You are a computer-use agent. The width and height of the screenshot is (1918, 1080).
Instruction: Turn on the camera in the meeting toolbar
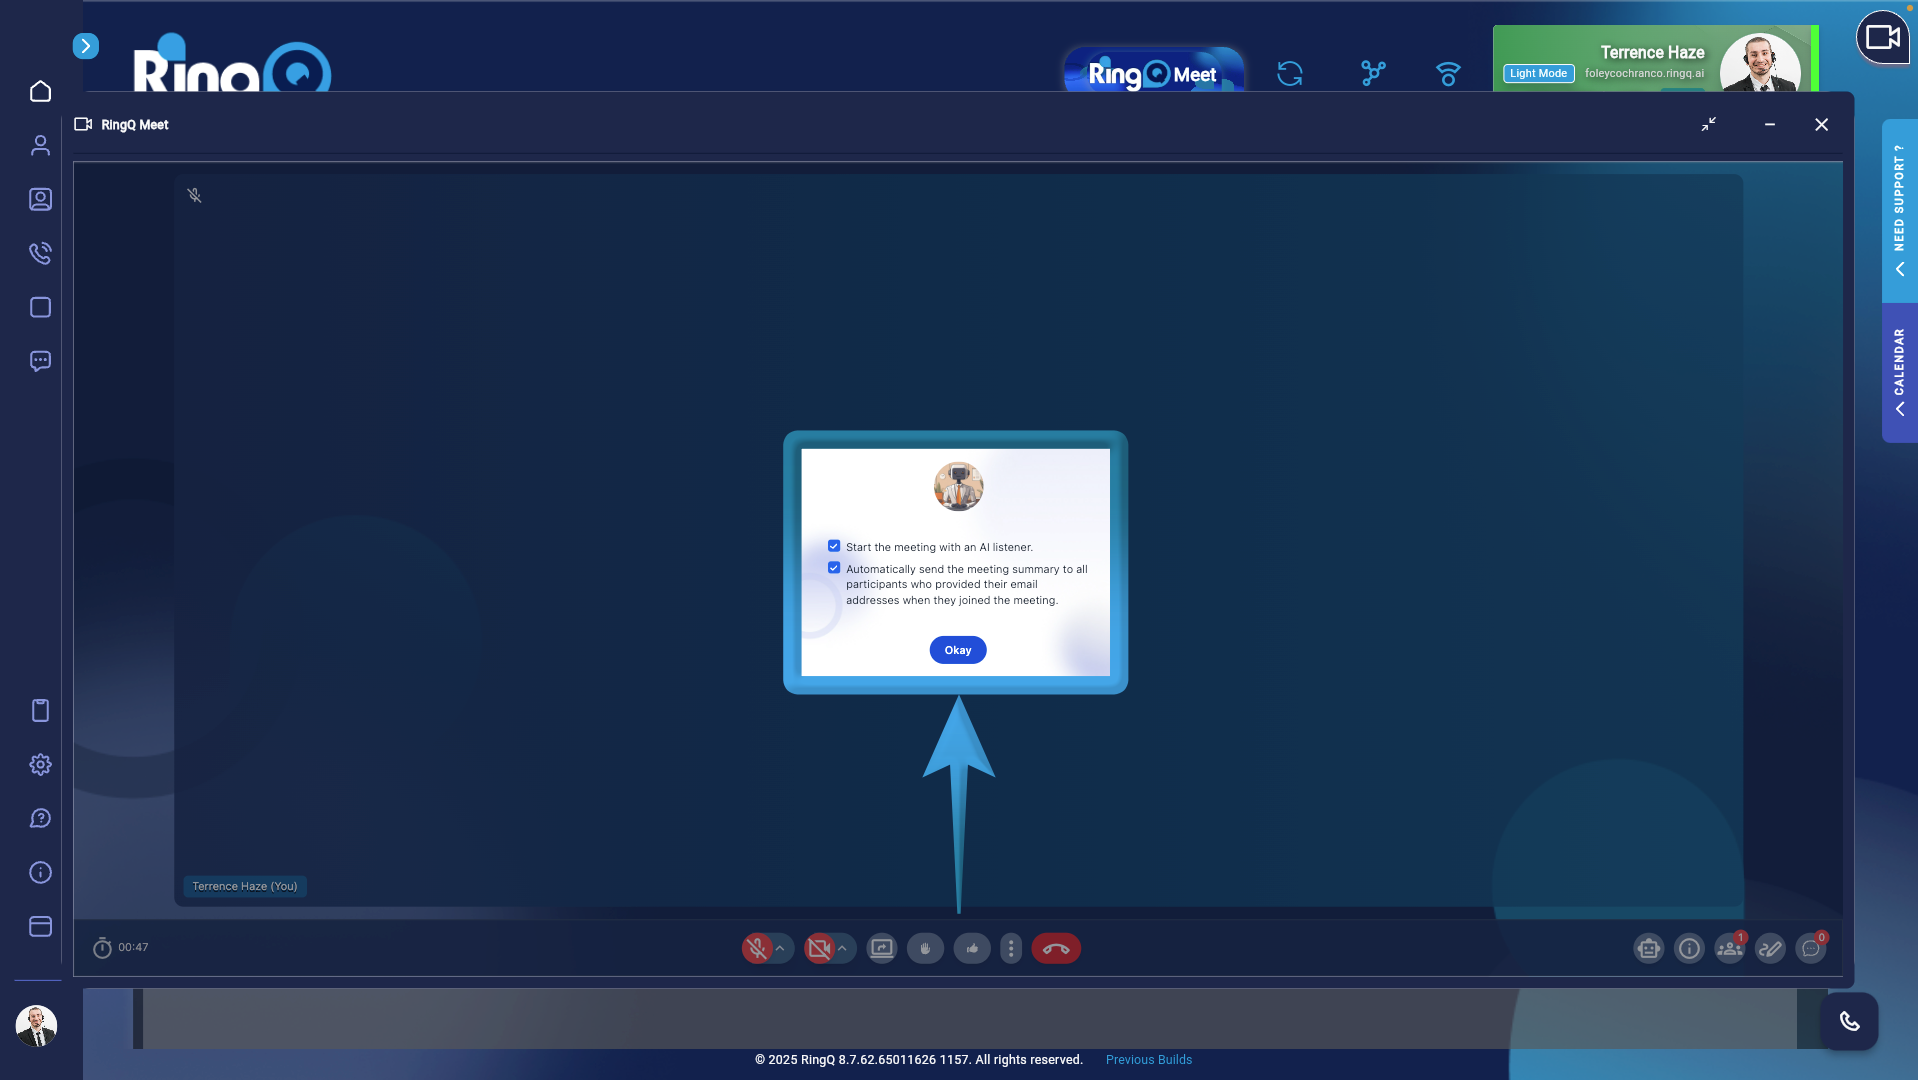pos(820,948)
